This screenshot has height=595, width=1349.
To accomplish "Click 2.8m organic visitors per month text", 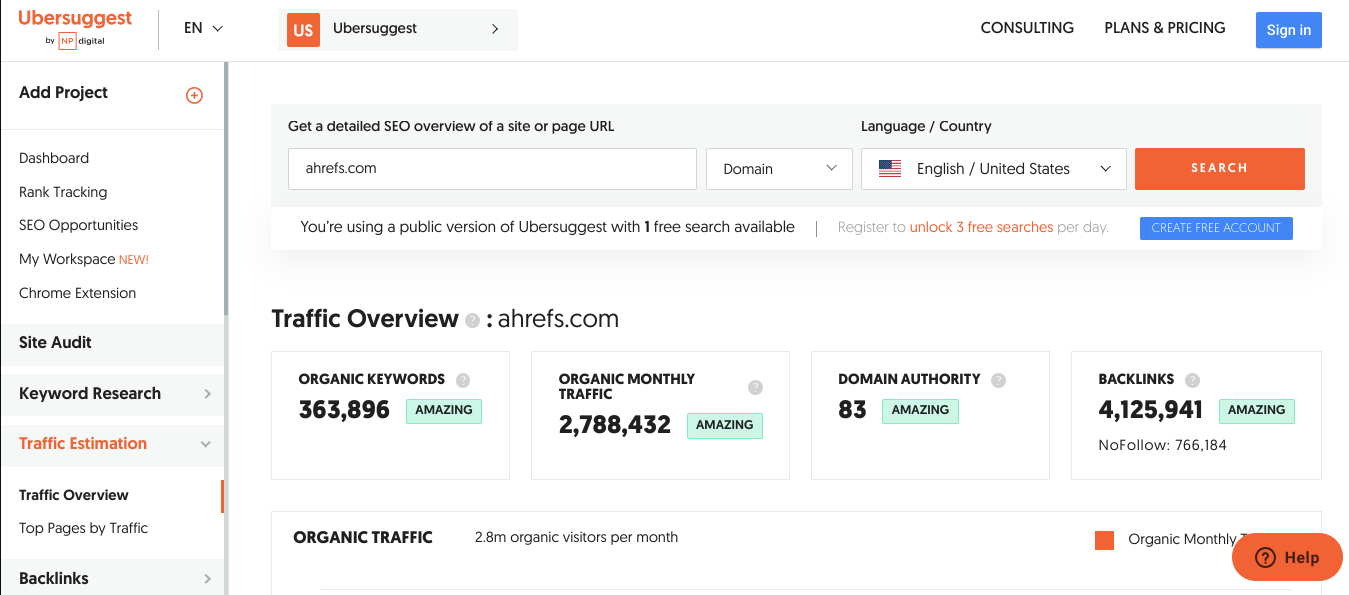I will tap(576, 538).
